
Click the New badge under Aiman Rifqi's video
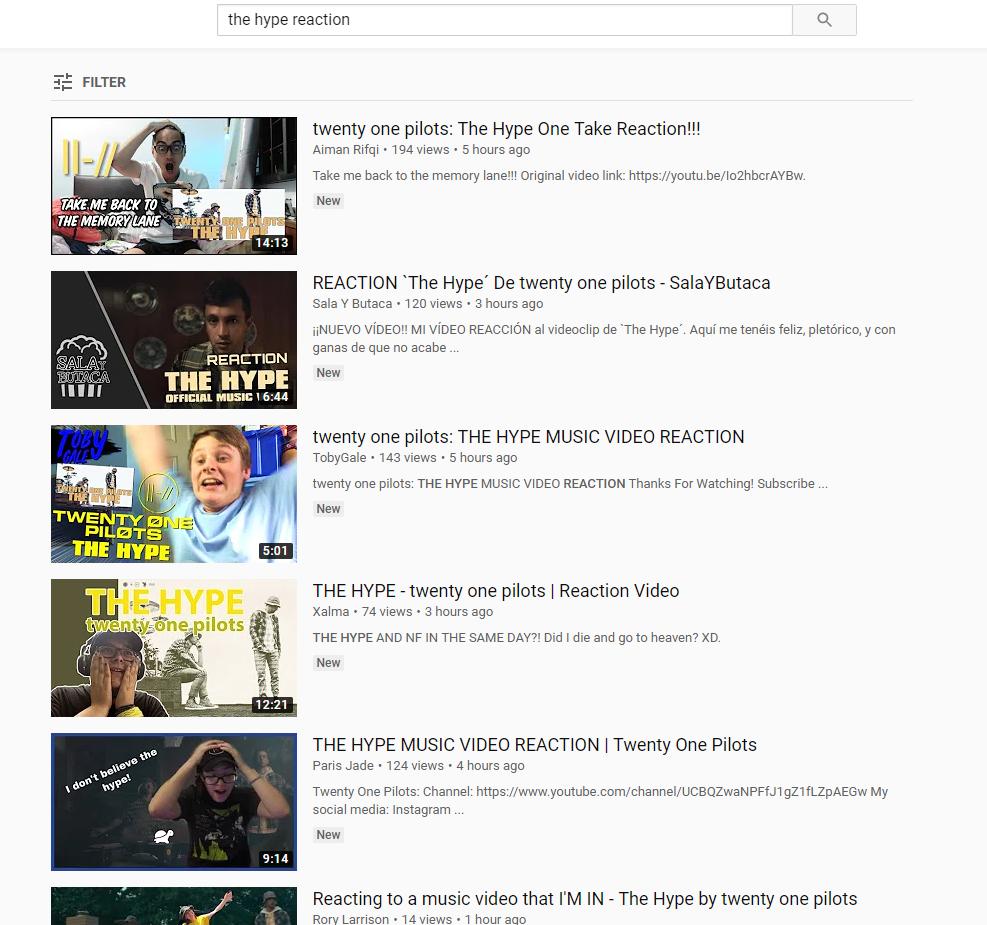click(x=328, y=201)
